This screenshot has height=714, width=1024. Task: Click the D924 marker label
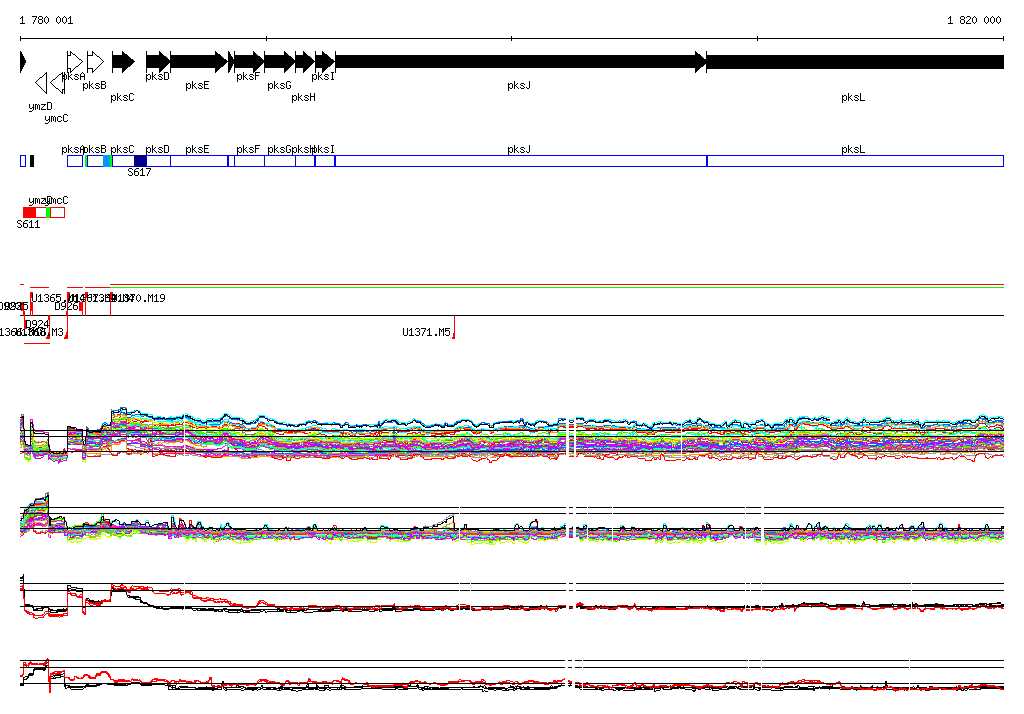click(x=37, y=324)
